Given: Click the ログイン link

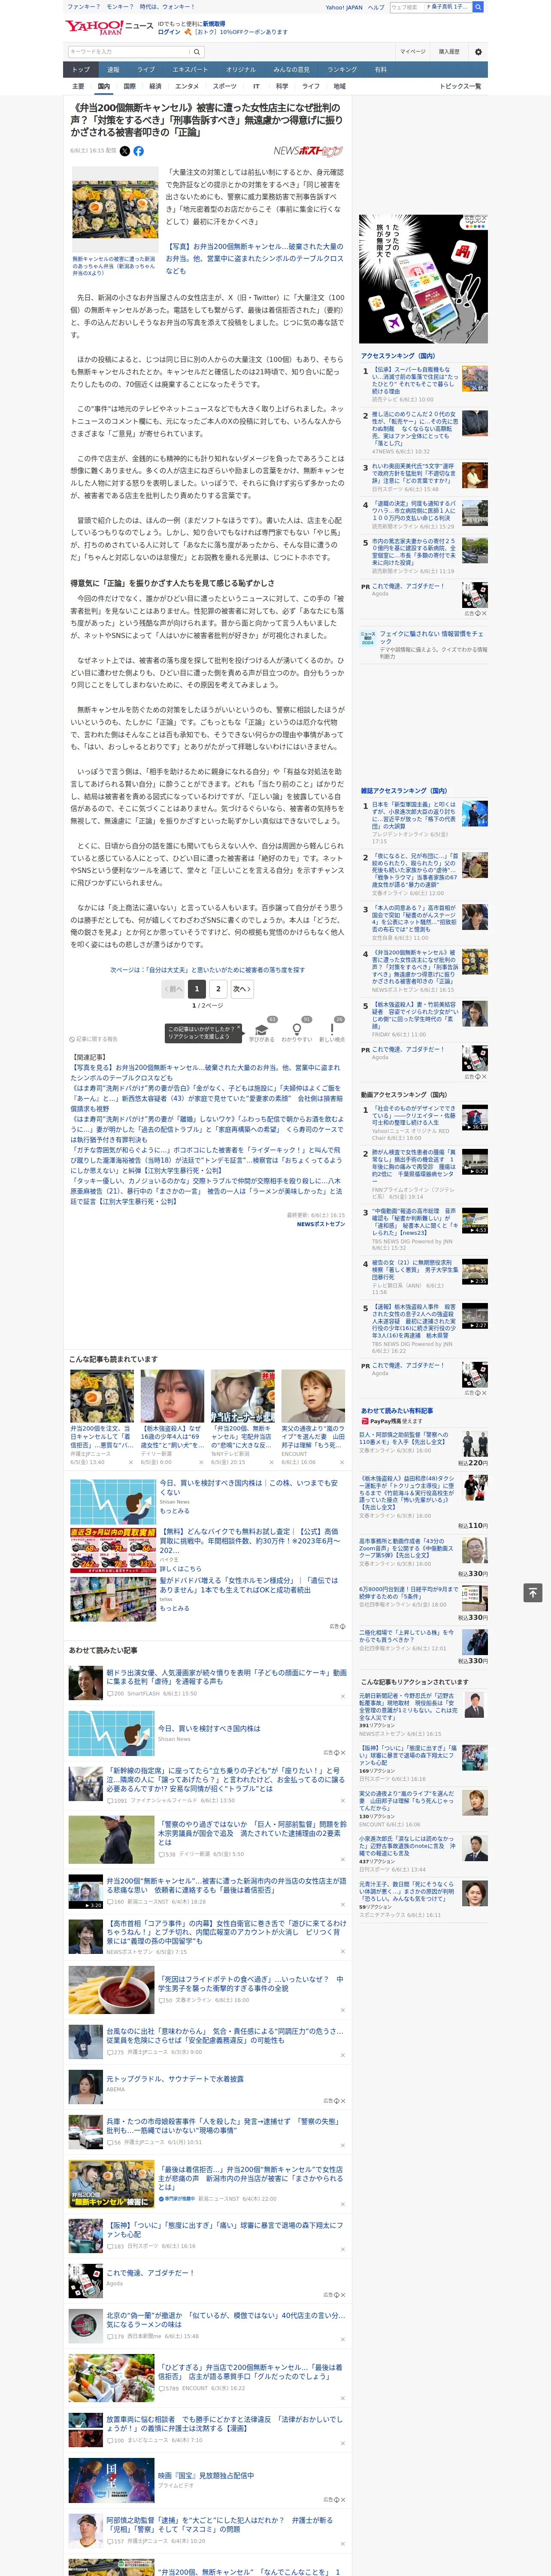Looking at the screenshot, I should tap(169, 32).
